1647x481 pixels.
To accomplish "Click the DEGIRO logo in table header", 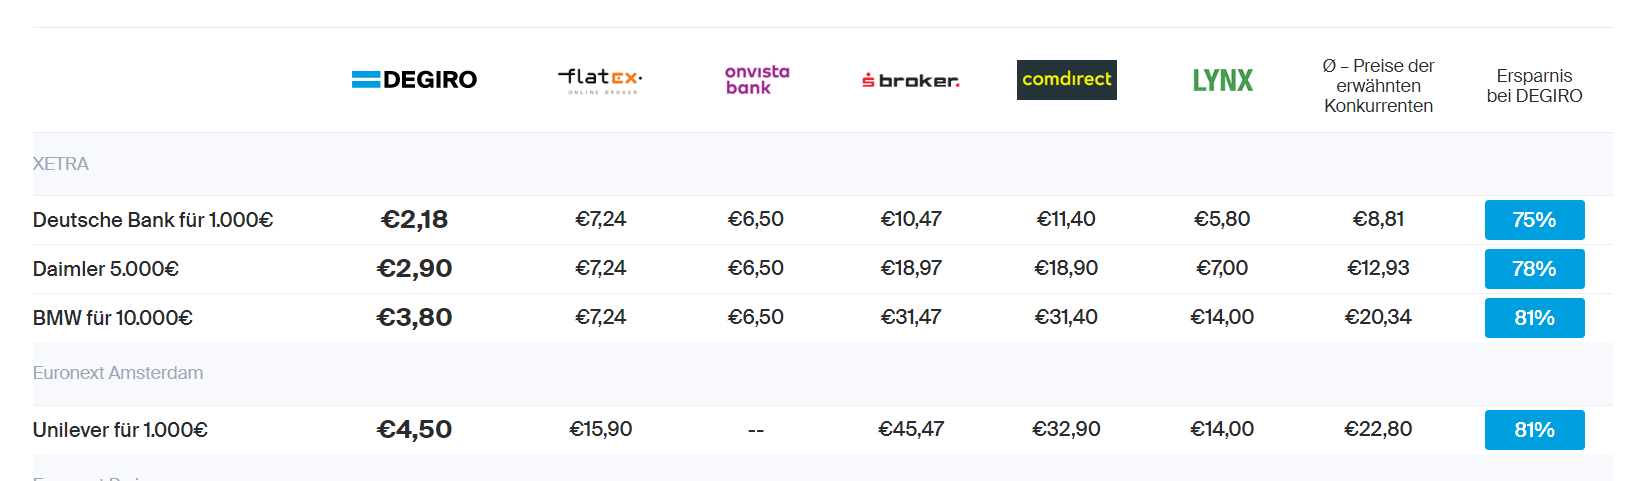I will (x=414, y=80).
